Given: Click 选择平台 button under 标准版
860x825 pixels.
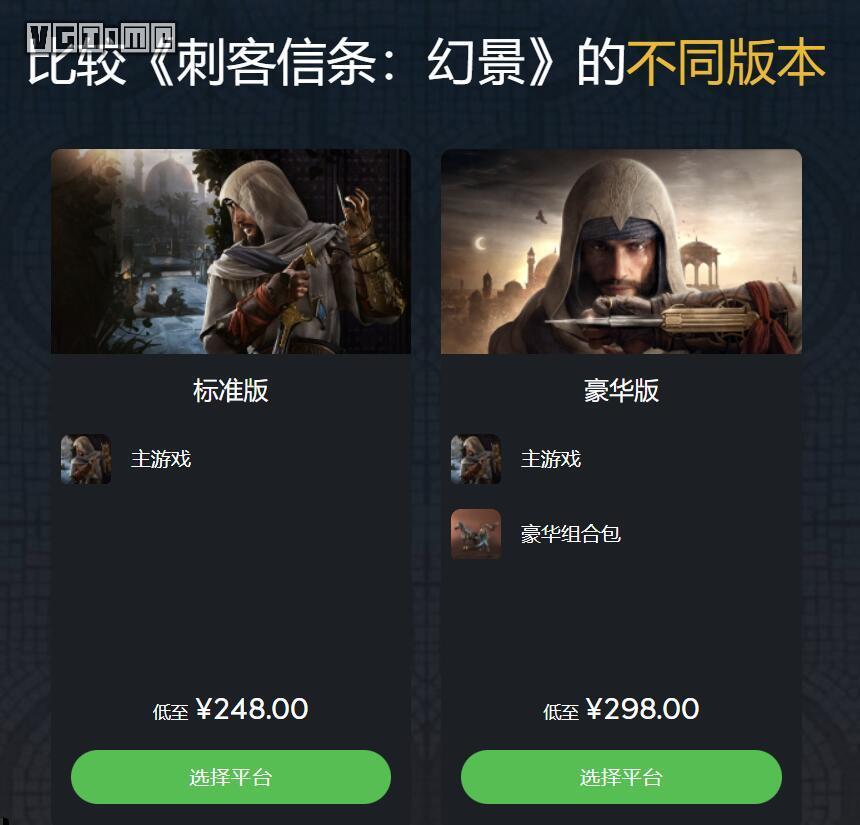Looking at the screenshot, I should (x=231, y=777).
